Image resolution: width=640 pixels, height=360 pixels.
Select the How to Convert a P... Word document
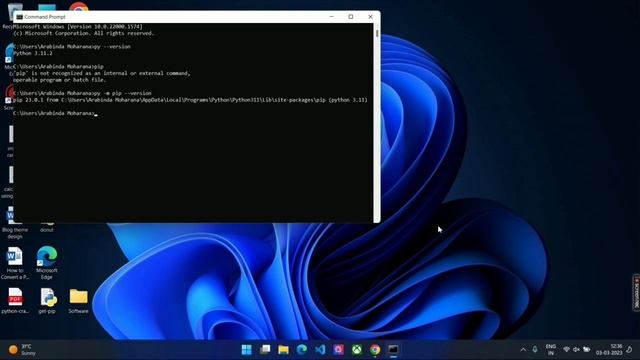(15, 263)
